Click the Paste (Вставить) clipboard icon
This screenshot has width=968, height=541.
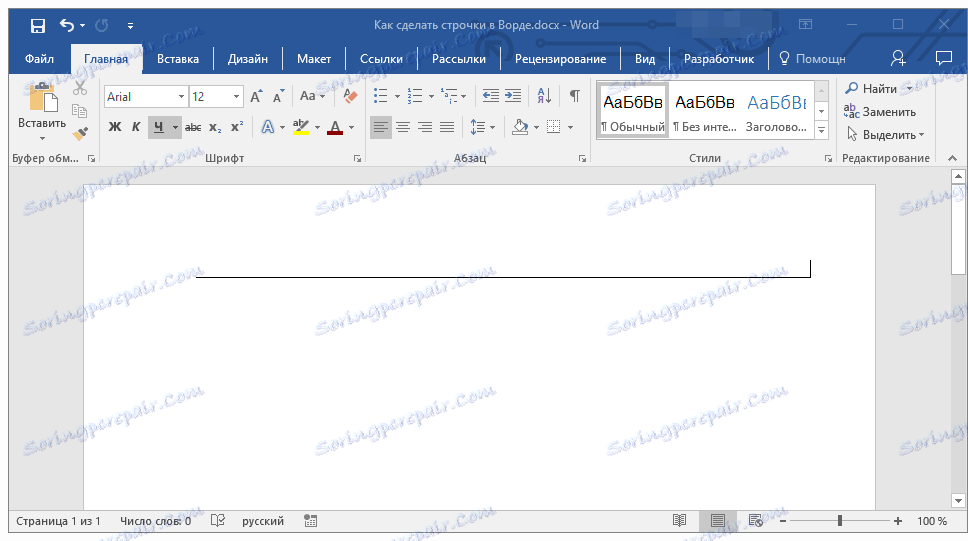[x=42, y=98]
